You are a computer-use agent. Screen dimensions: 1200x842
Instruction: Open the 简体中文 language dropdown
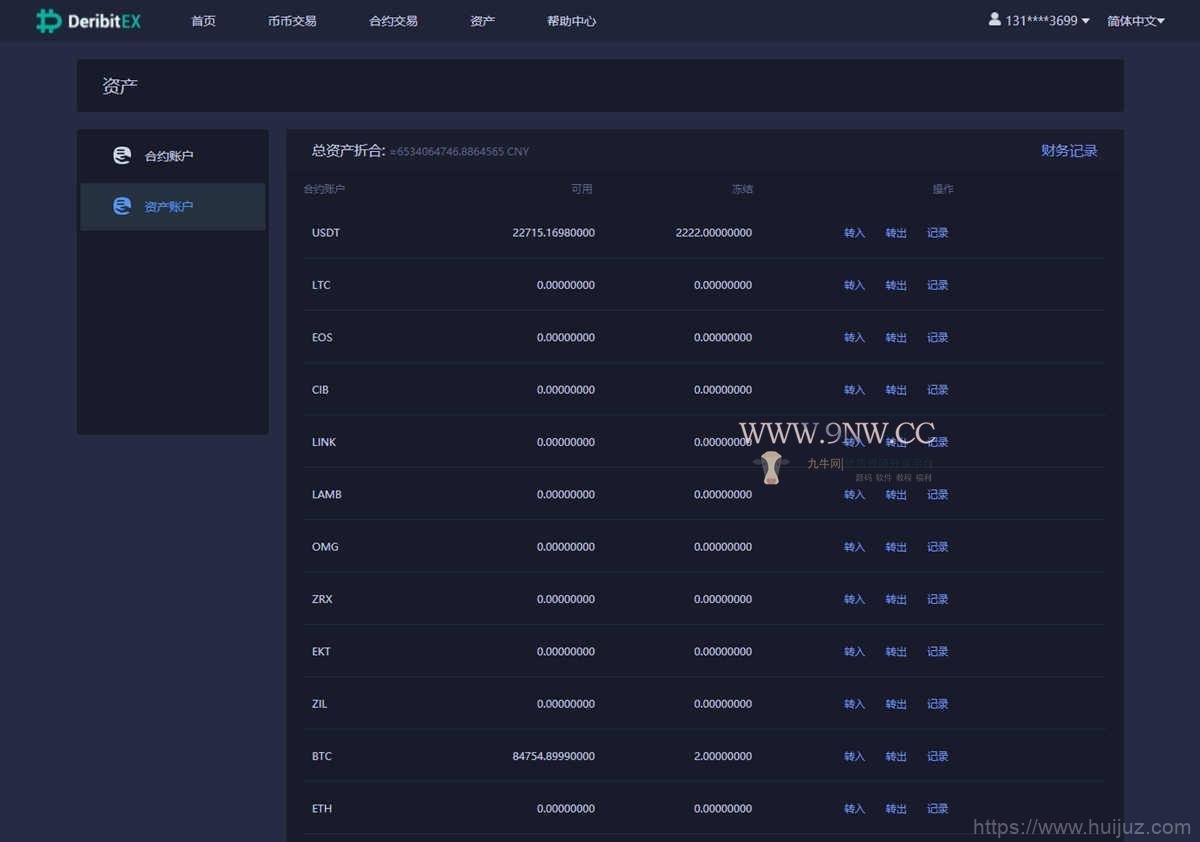[1136, 20]
